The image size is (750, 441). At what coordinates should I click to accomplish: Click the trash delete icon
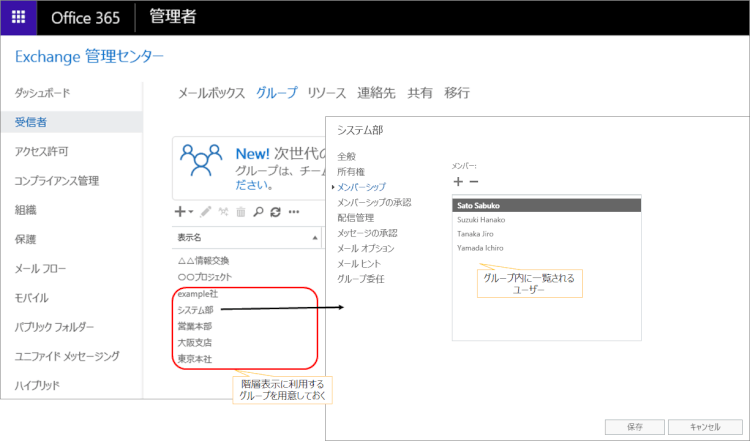point(240,212)
